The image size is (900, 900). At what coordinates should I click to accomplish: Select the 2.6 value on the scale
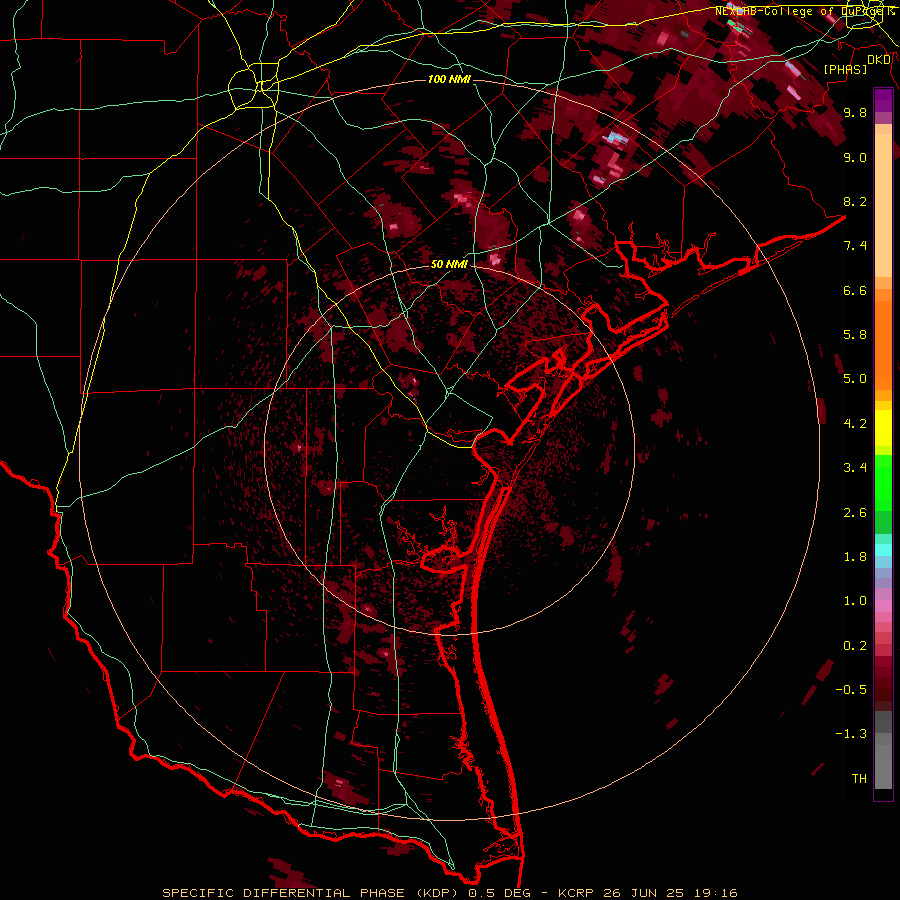855,513
